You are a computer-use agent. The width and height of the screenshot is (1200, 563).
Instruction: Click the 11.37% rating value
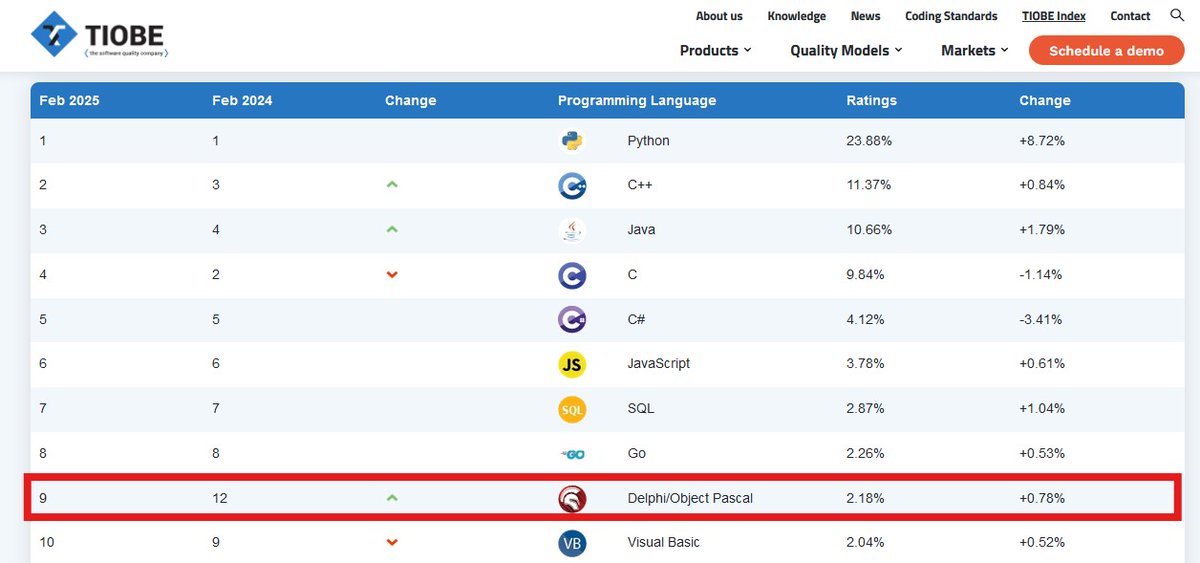pos(869,185)
